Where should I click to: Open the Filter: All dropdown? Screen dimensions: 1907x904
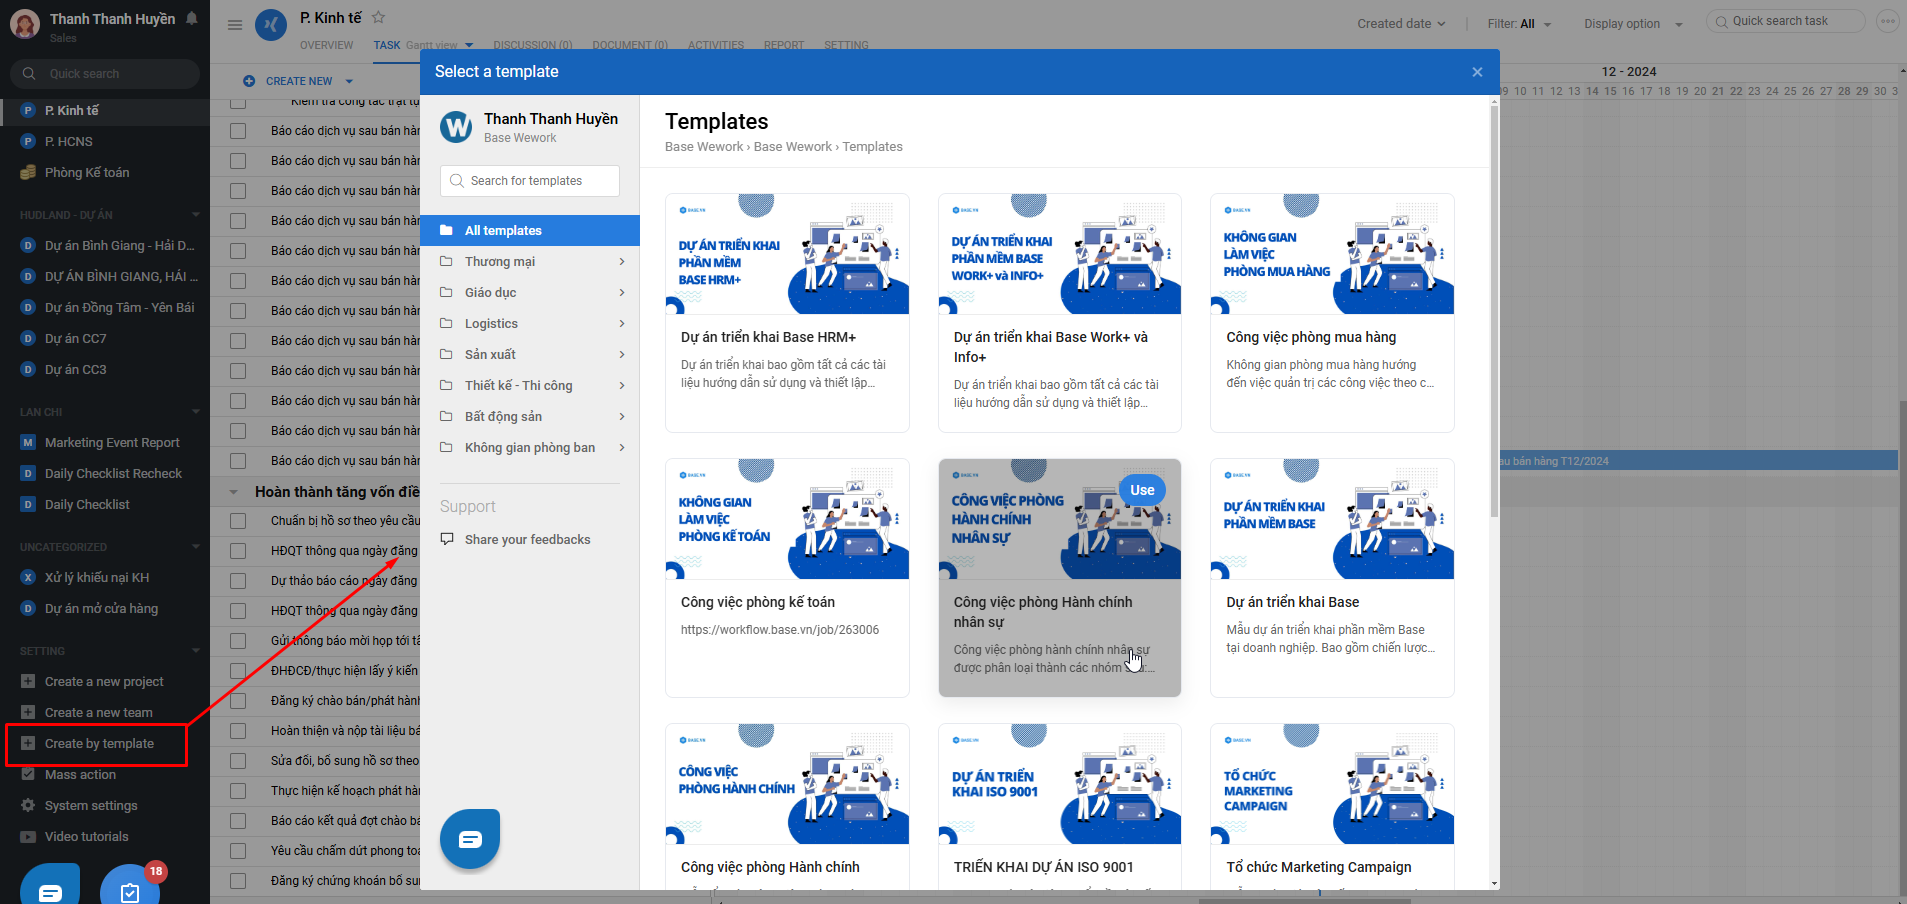pos(1519,23)
